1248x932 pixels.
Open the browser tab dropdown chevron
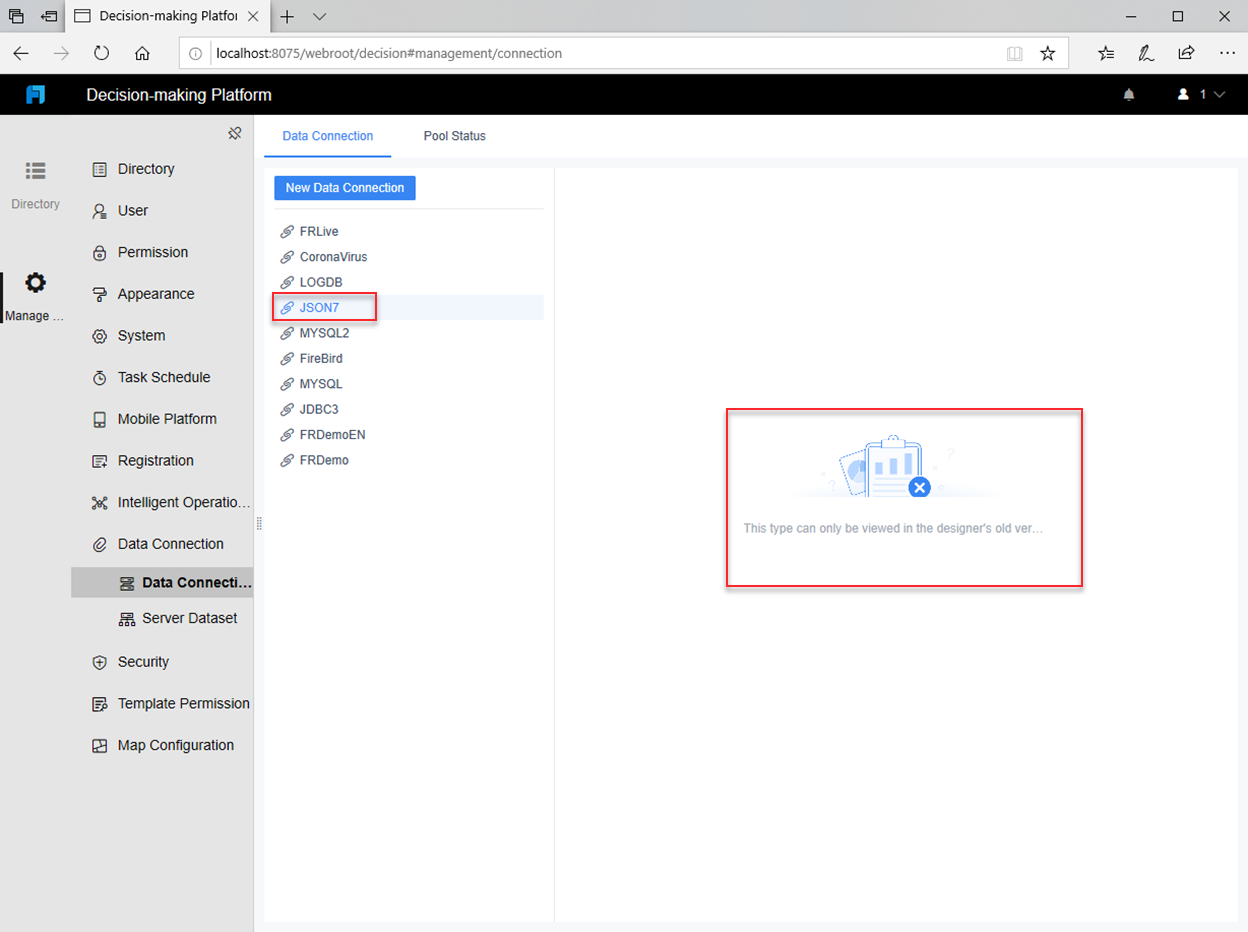point(318,16)
